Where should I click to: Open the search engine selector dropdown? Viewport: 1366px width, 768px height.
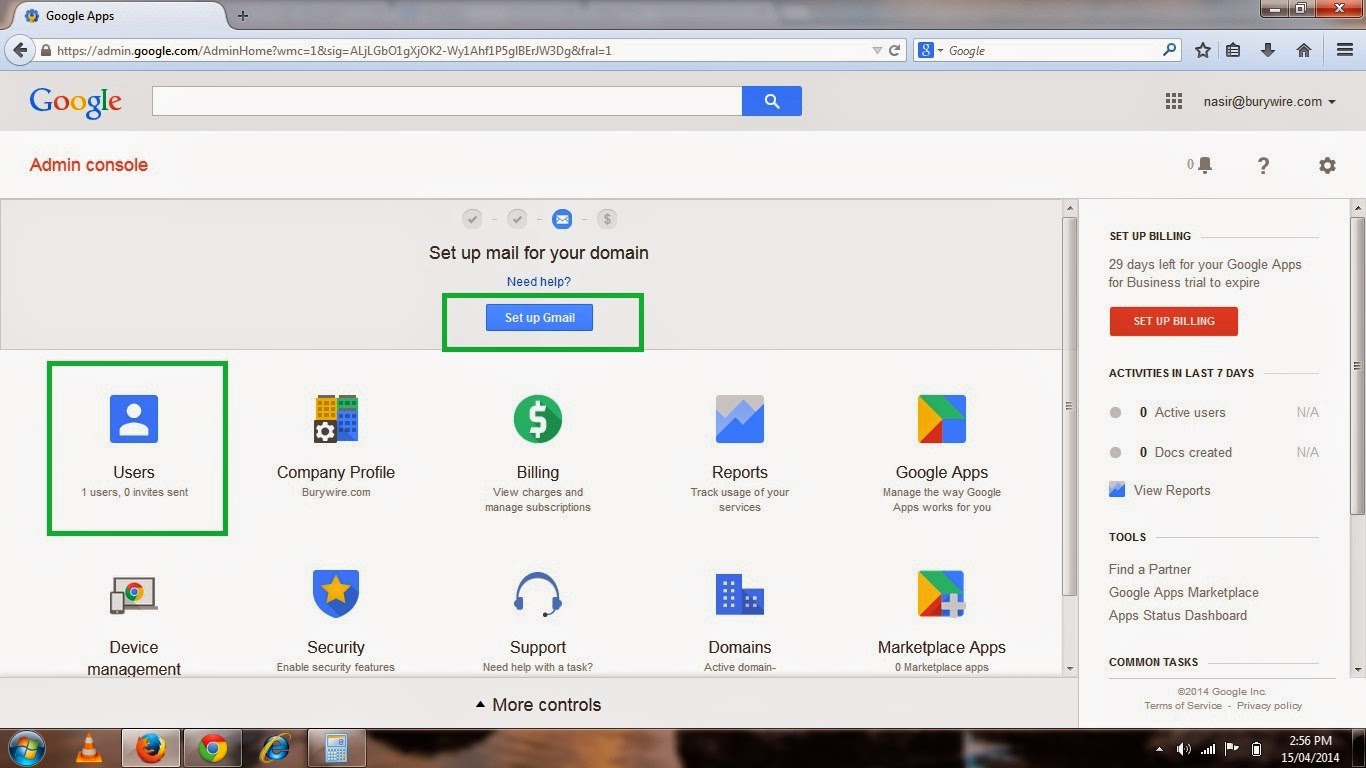pos(931,50)
